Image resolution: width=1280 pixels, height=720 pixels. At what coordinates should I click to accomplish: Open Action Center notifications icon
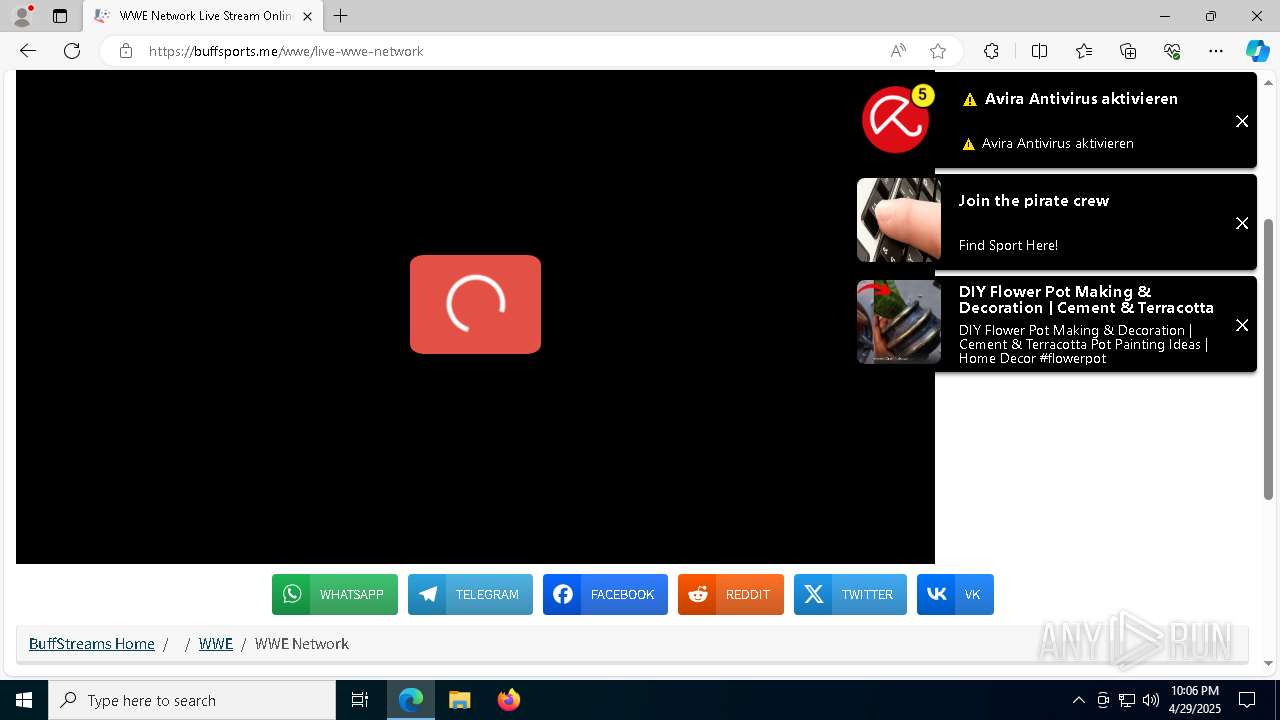[x=1247, y=700]
